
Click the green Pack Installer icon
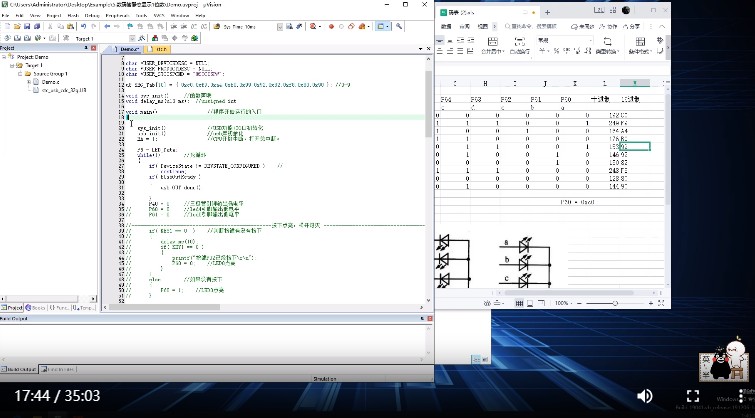click(x=195, y=38)
